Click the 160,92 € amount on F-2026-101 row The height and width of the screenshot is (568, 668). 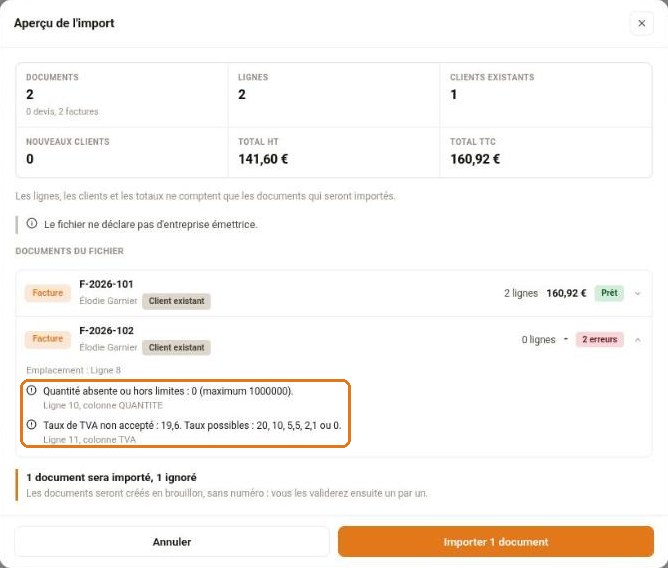[x=566, y=293]
